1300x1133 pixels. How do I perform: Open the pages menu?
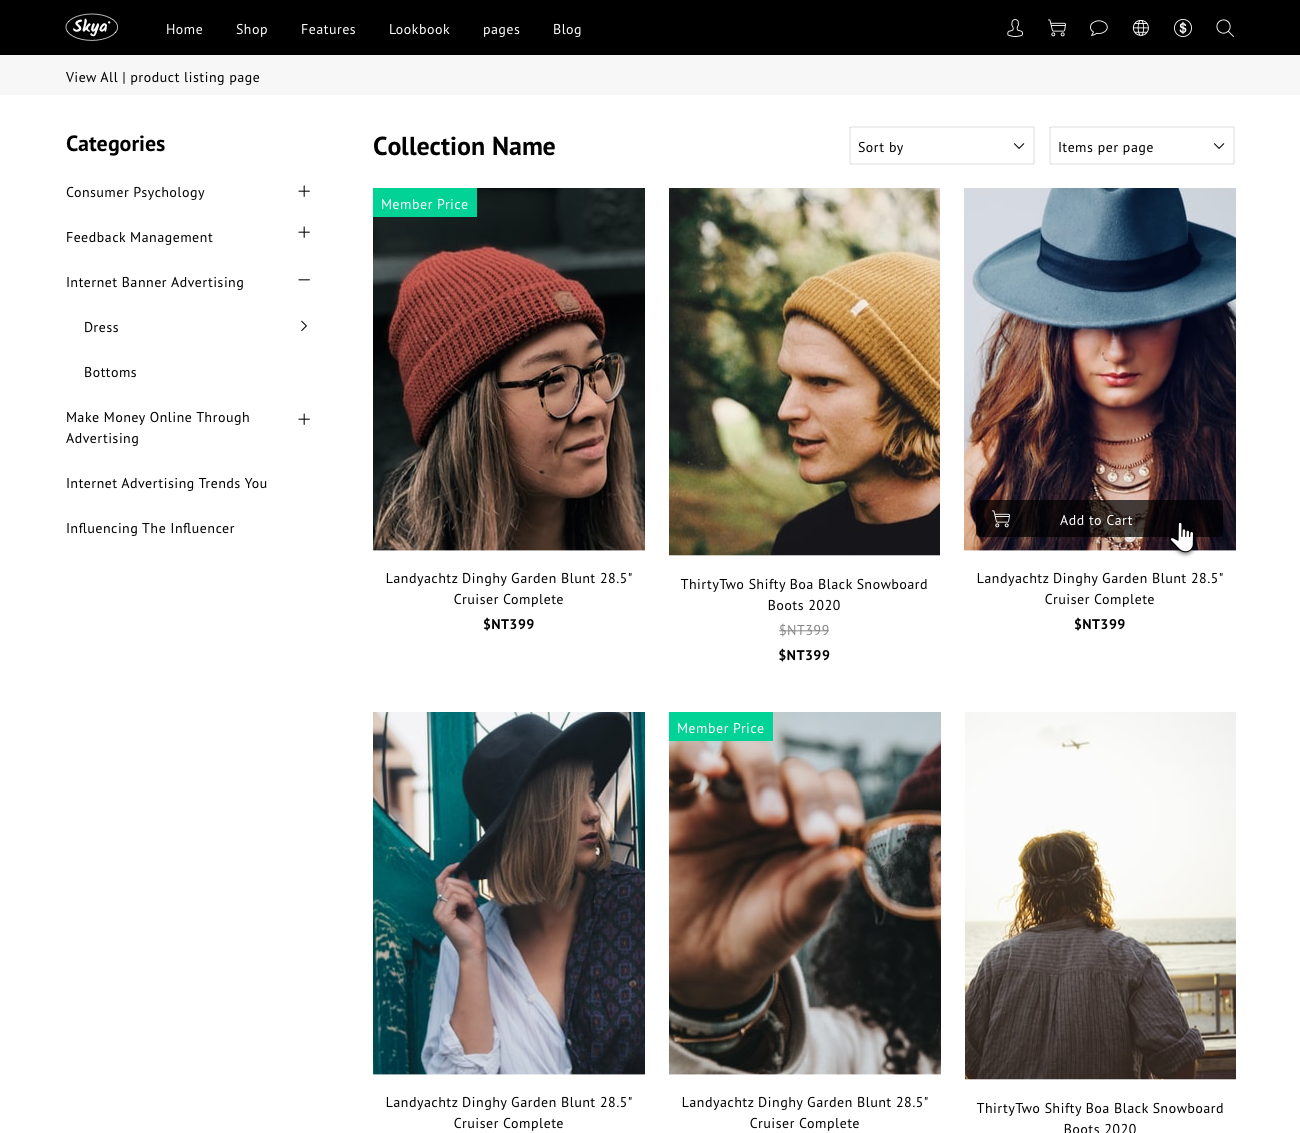[x=501, y=30]
